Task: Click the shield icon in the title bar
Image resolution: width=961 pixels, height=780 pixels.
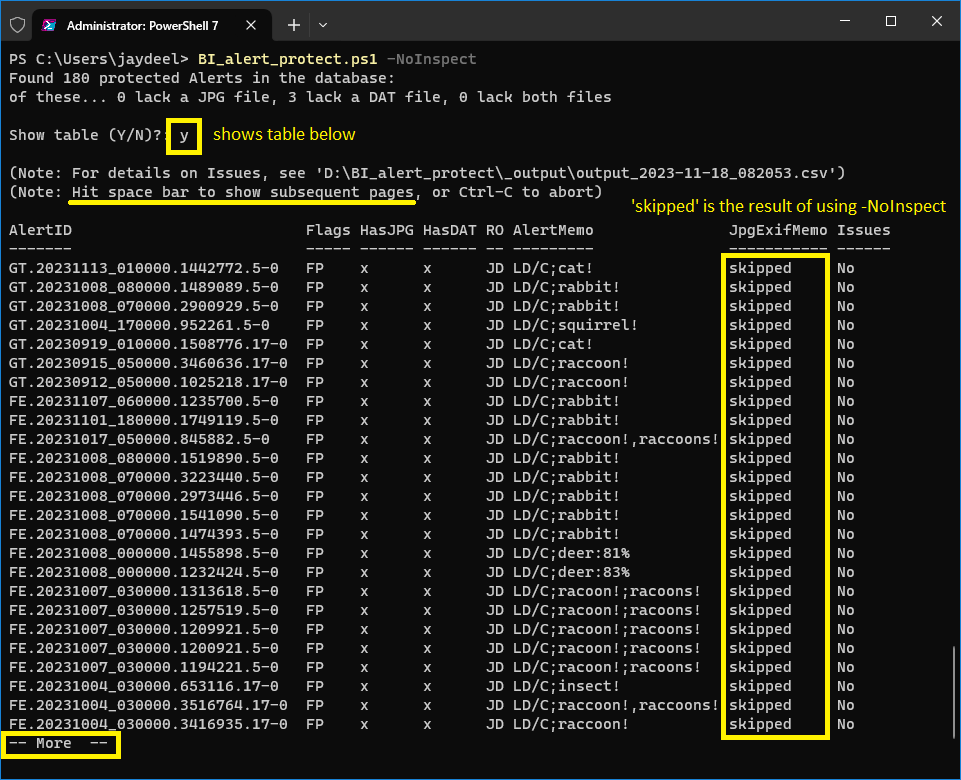Action: (x=17, y=23)
